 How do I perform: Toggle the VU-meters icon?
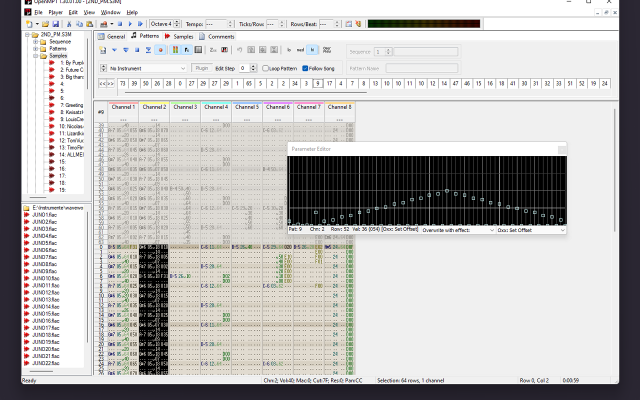(175, 50)
